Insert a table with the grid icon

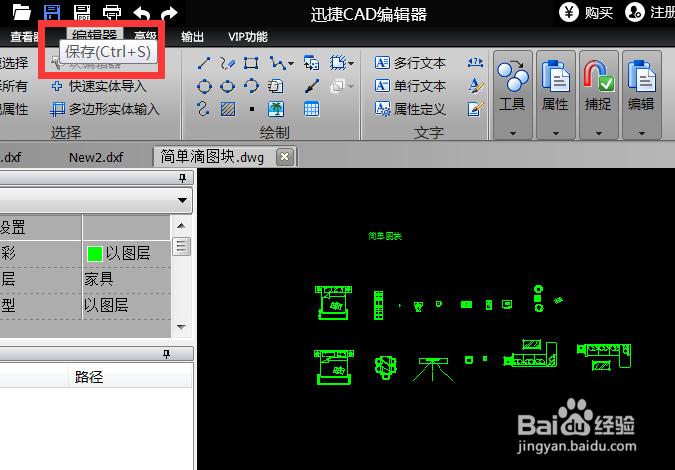pos(311,109)
